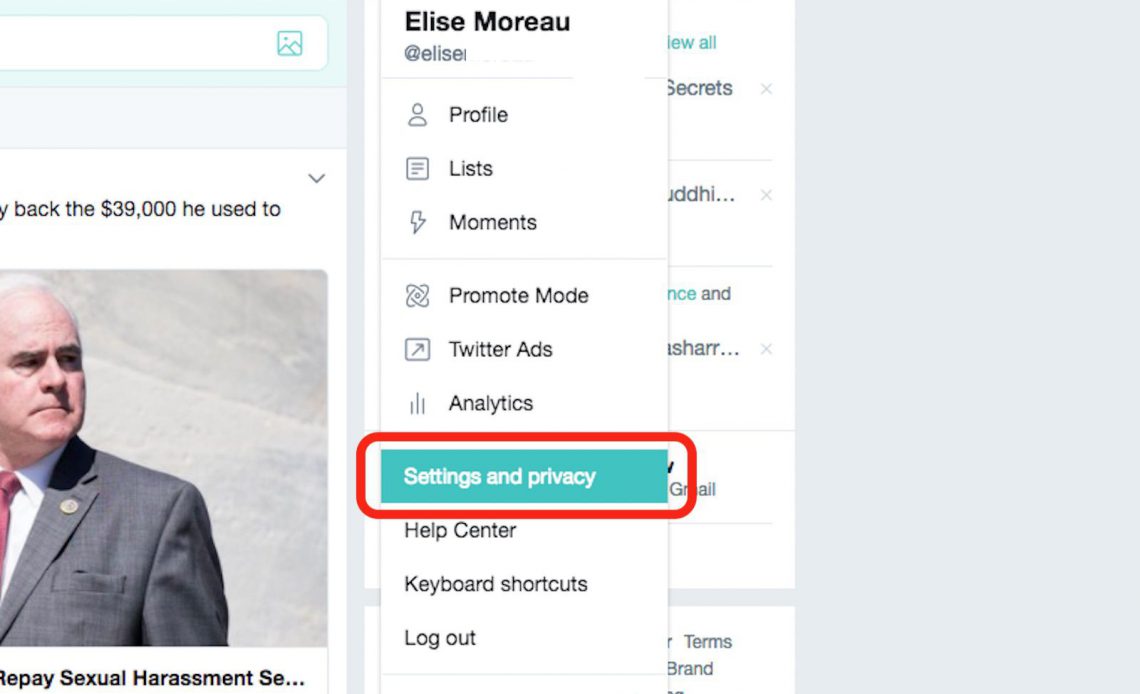Open Profile from the account menu
This screenshot has height=694, width=1140.
[478, 115]
